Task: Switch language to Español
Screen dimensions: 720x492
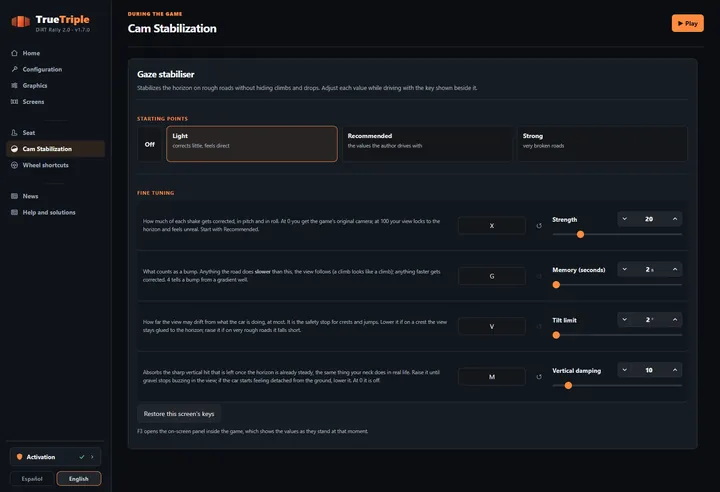Action: click(32, 479)
